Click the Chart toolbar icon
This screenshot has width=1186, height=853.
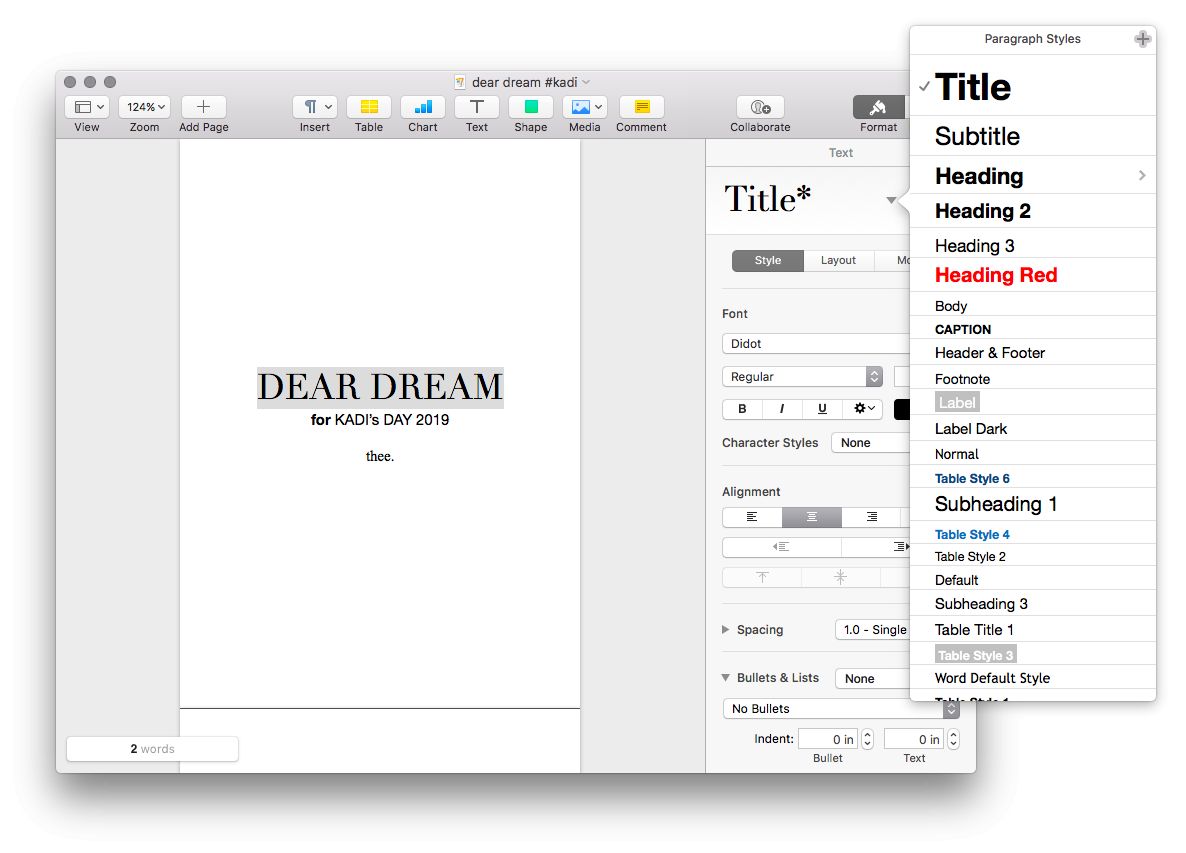(422, 107)
